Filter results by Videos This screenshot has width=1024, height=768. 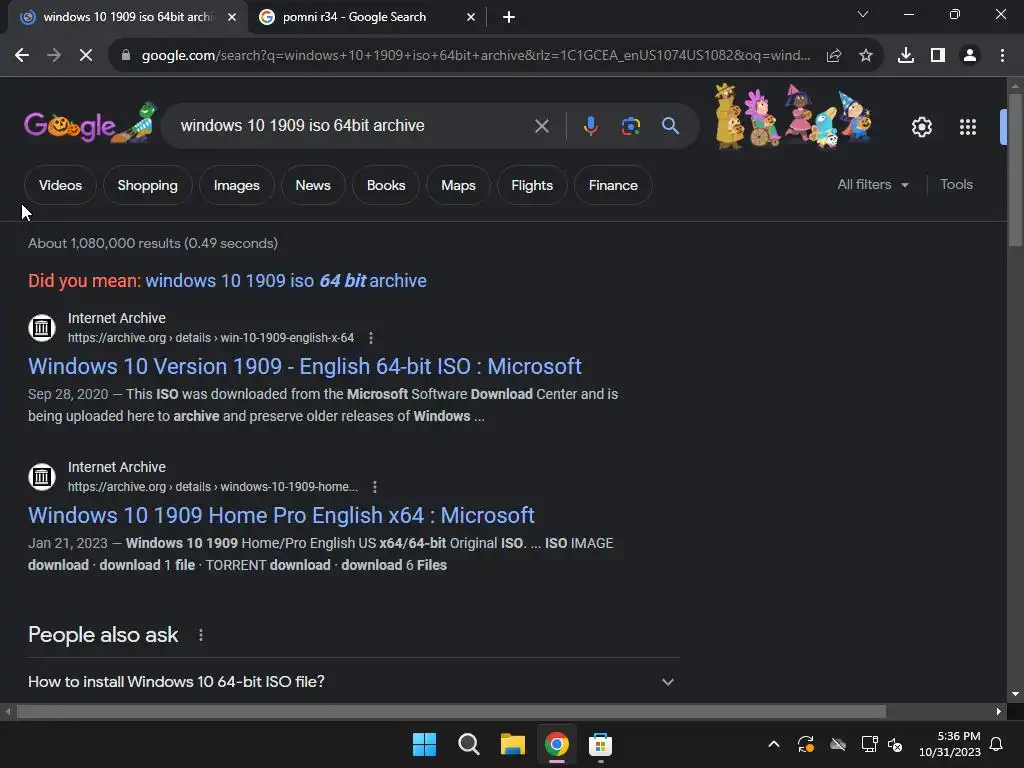point(60,185)
